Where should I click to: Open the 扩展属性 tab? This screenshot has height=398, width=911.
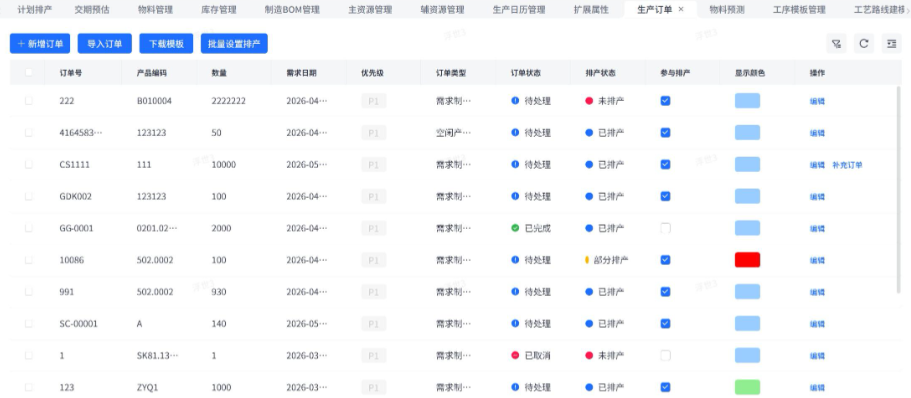[591, 9]
